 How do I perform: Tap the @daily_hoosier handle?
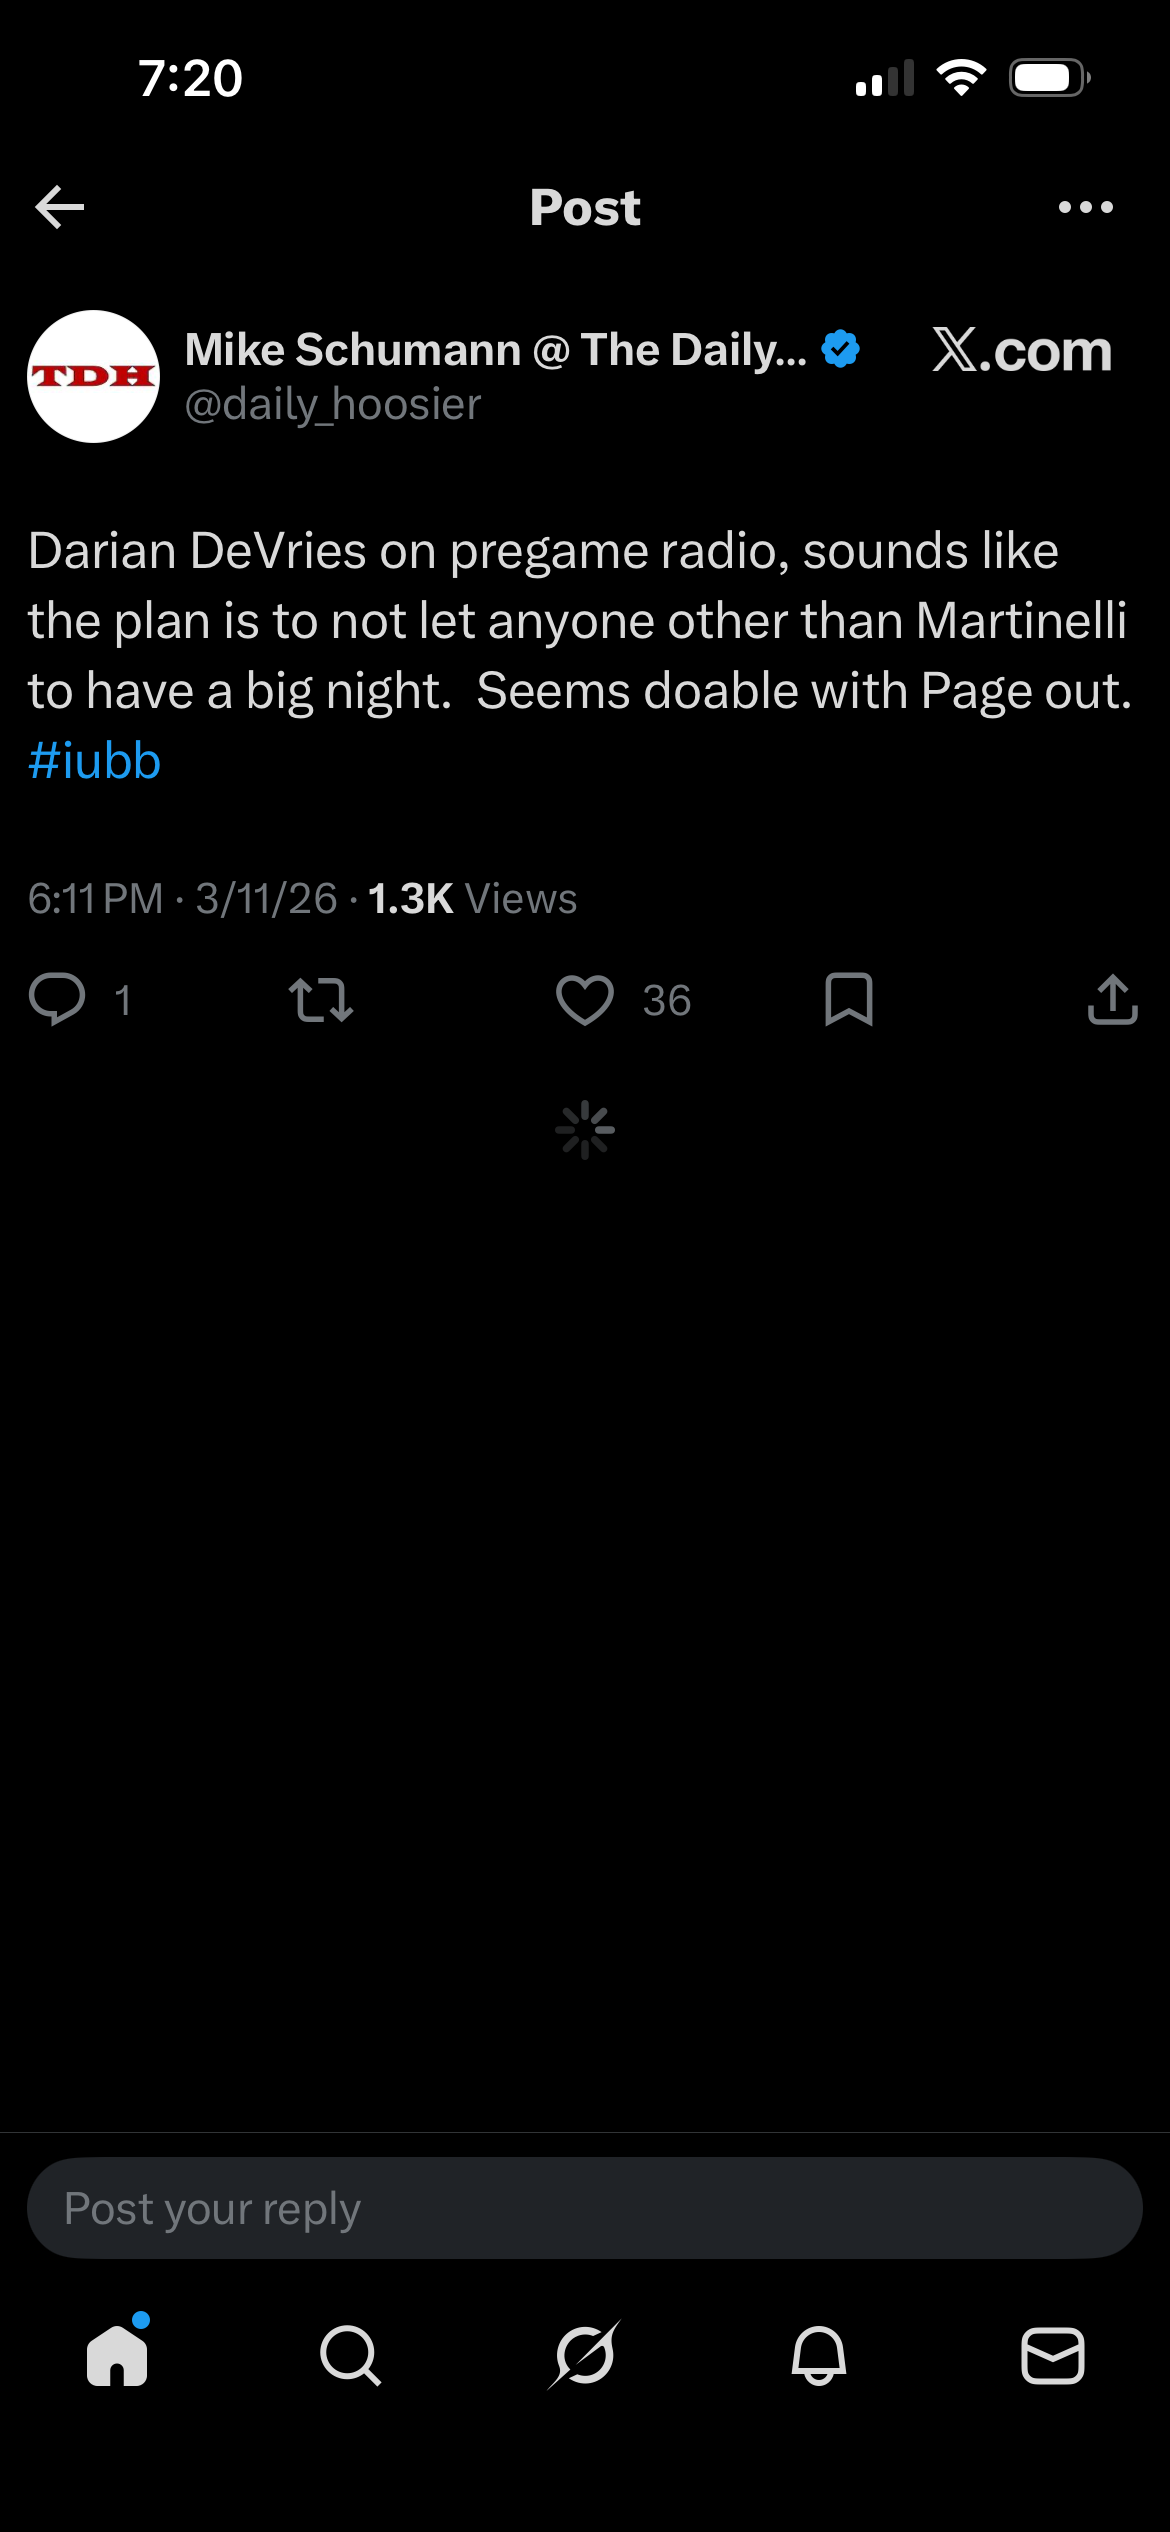(x=333, y=405)
